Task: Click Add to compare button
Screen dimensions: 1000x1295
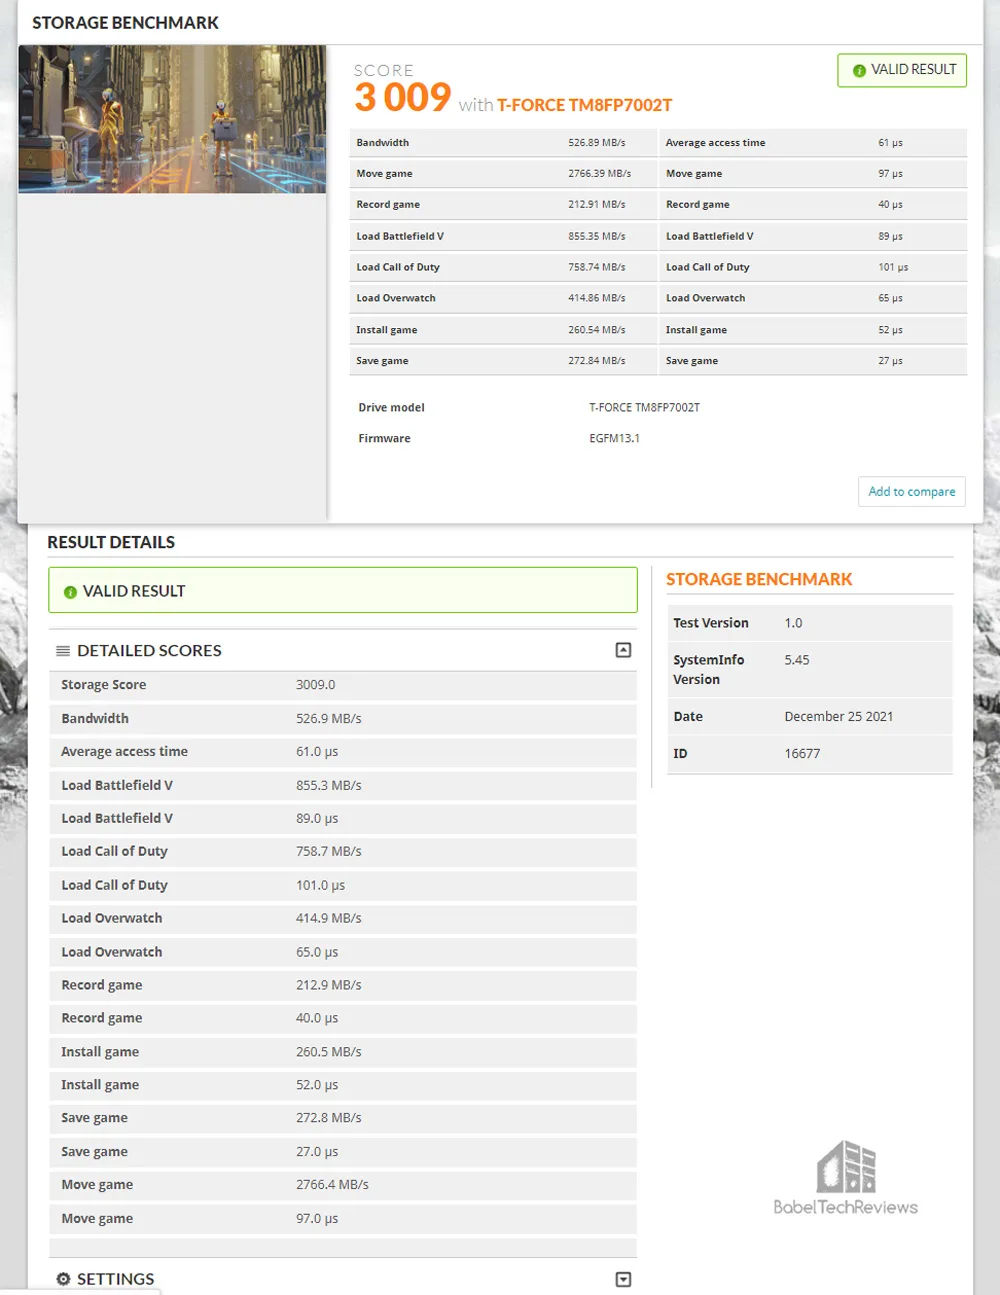Action: (x=911, y=491)
